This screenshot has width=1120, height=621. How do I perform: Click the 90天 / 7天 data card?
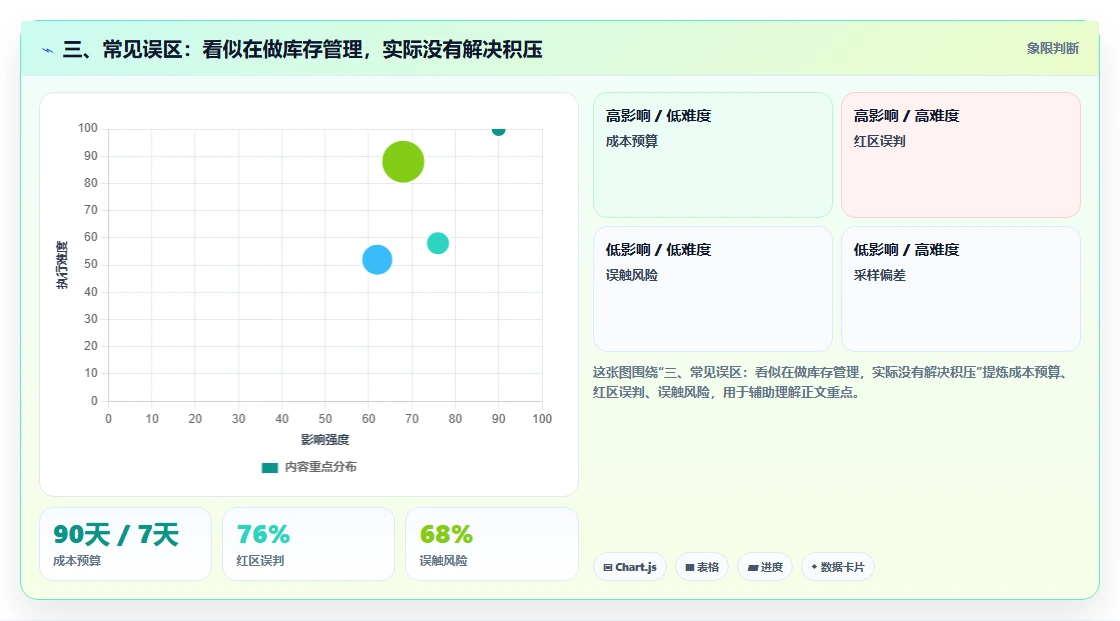point(125,544)
